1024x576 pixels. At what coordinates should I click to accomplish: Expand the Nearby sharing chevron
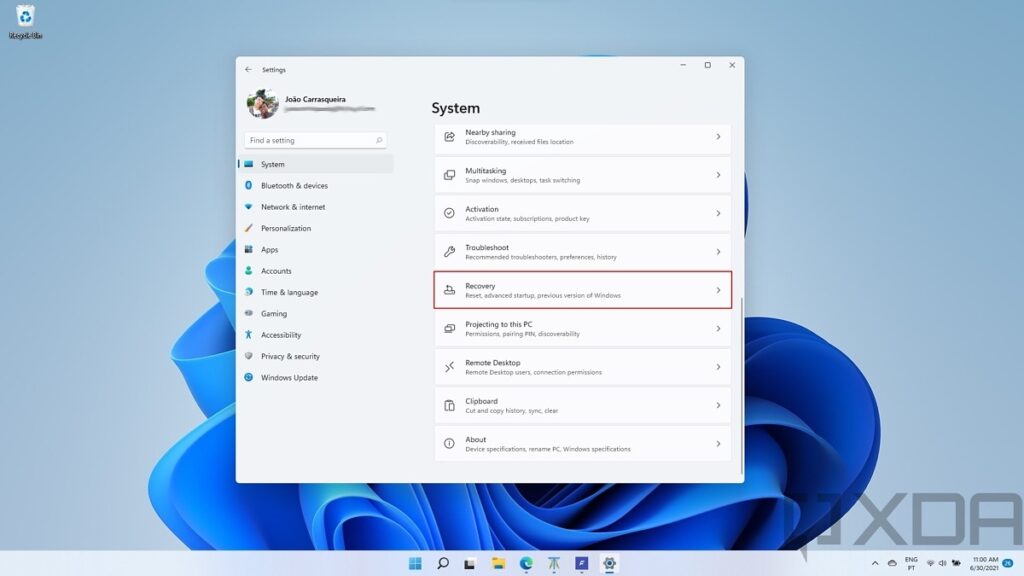718,137
